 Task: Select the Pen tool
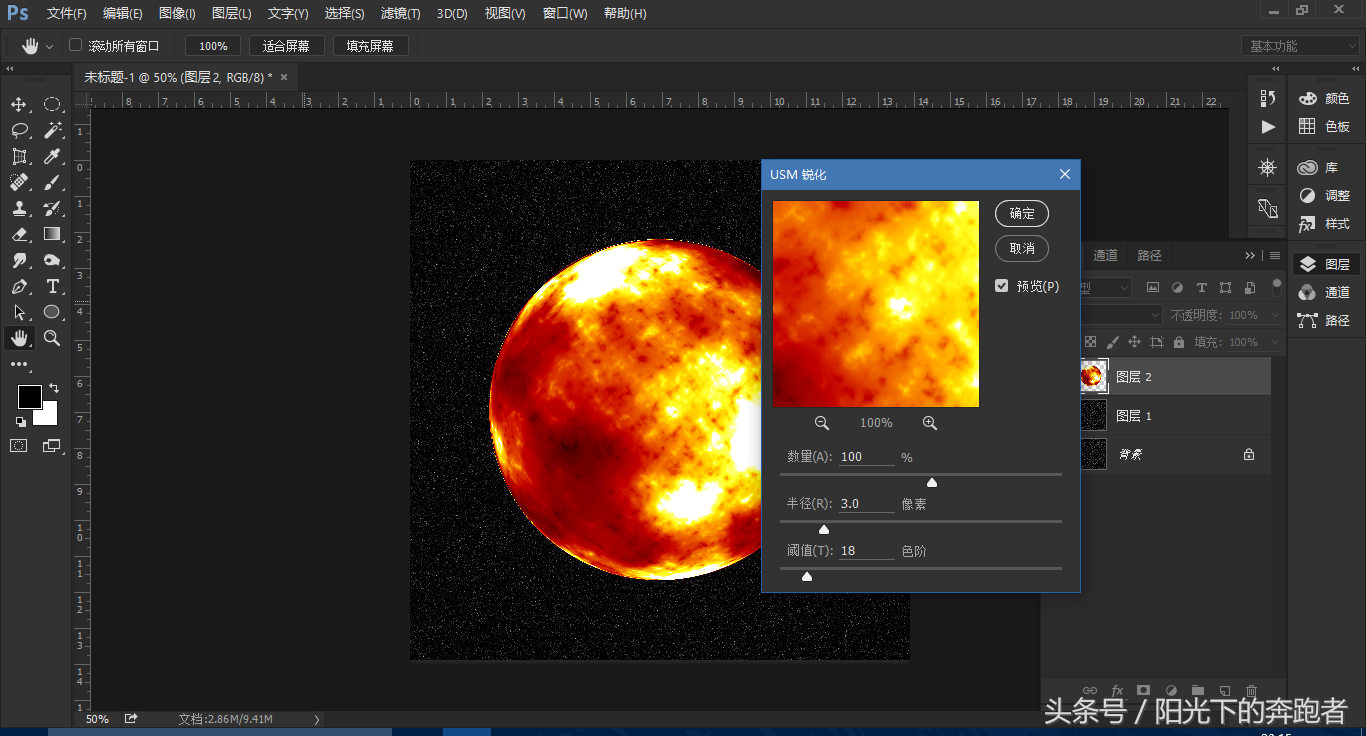pyautogui.click(x=19, y=287)
